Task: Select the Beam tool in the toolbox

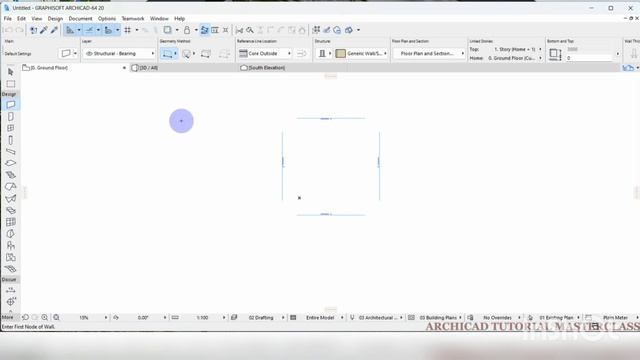Action: coord(11,151)
